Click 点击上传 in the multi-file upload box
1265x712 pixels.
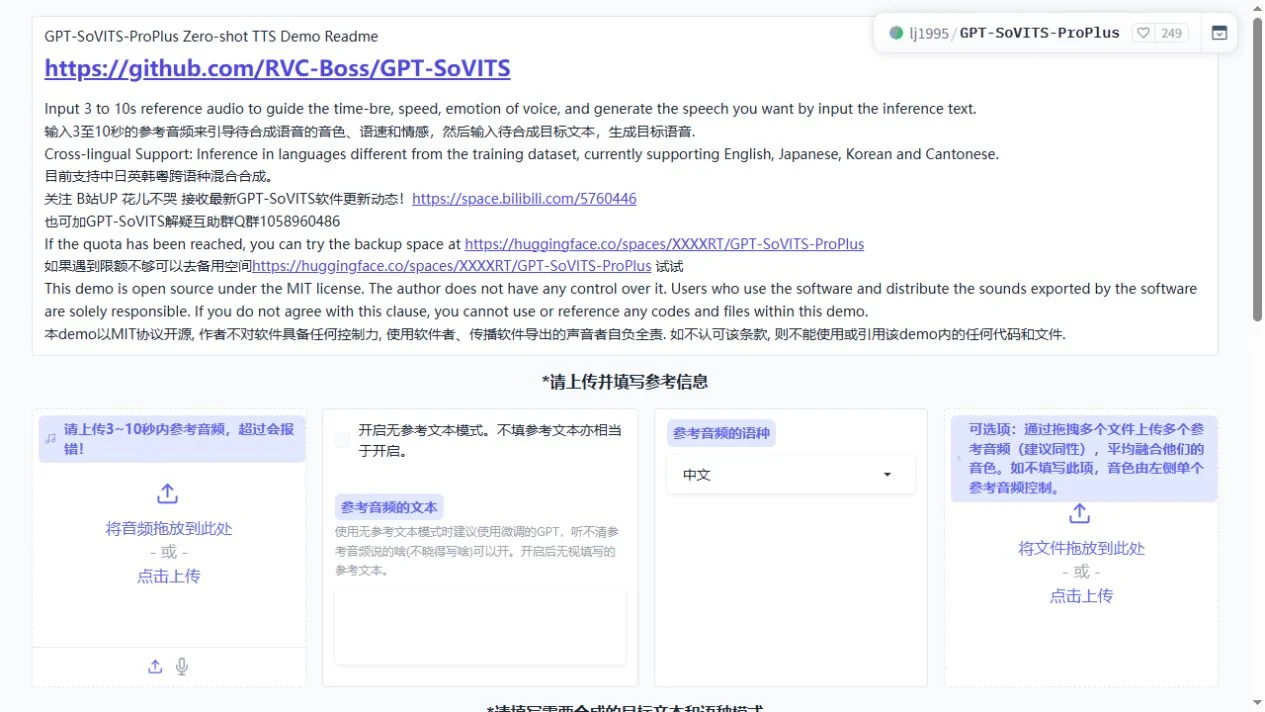1080,596
